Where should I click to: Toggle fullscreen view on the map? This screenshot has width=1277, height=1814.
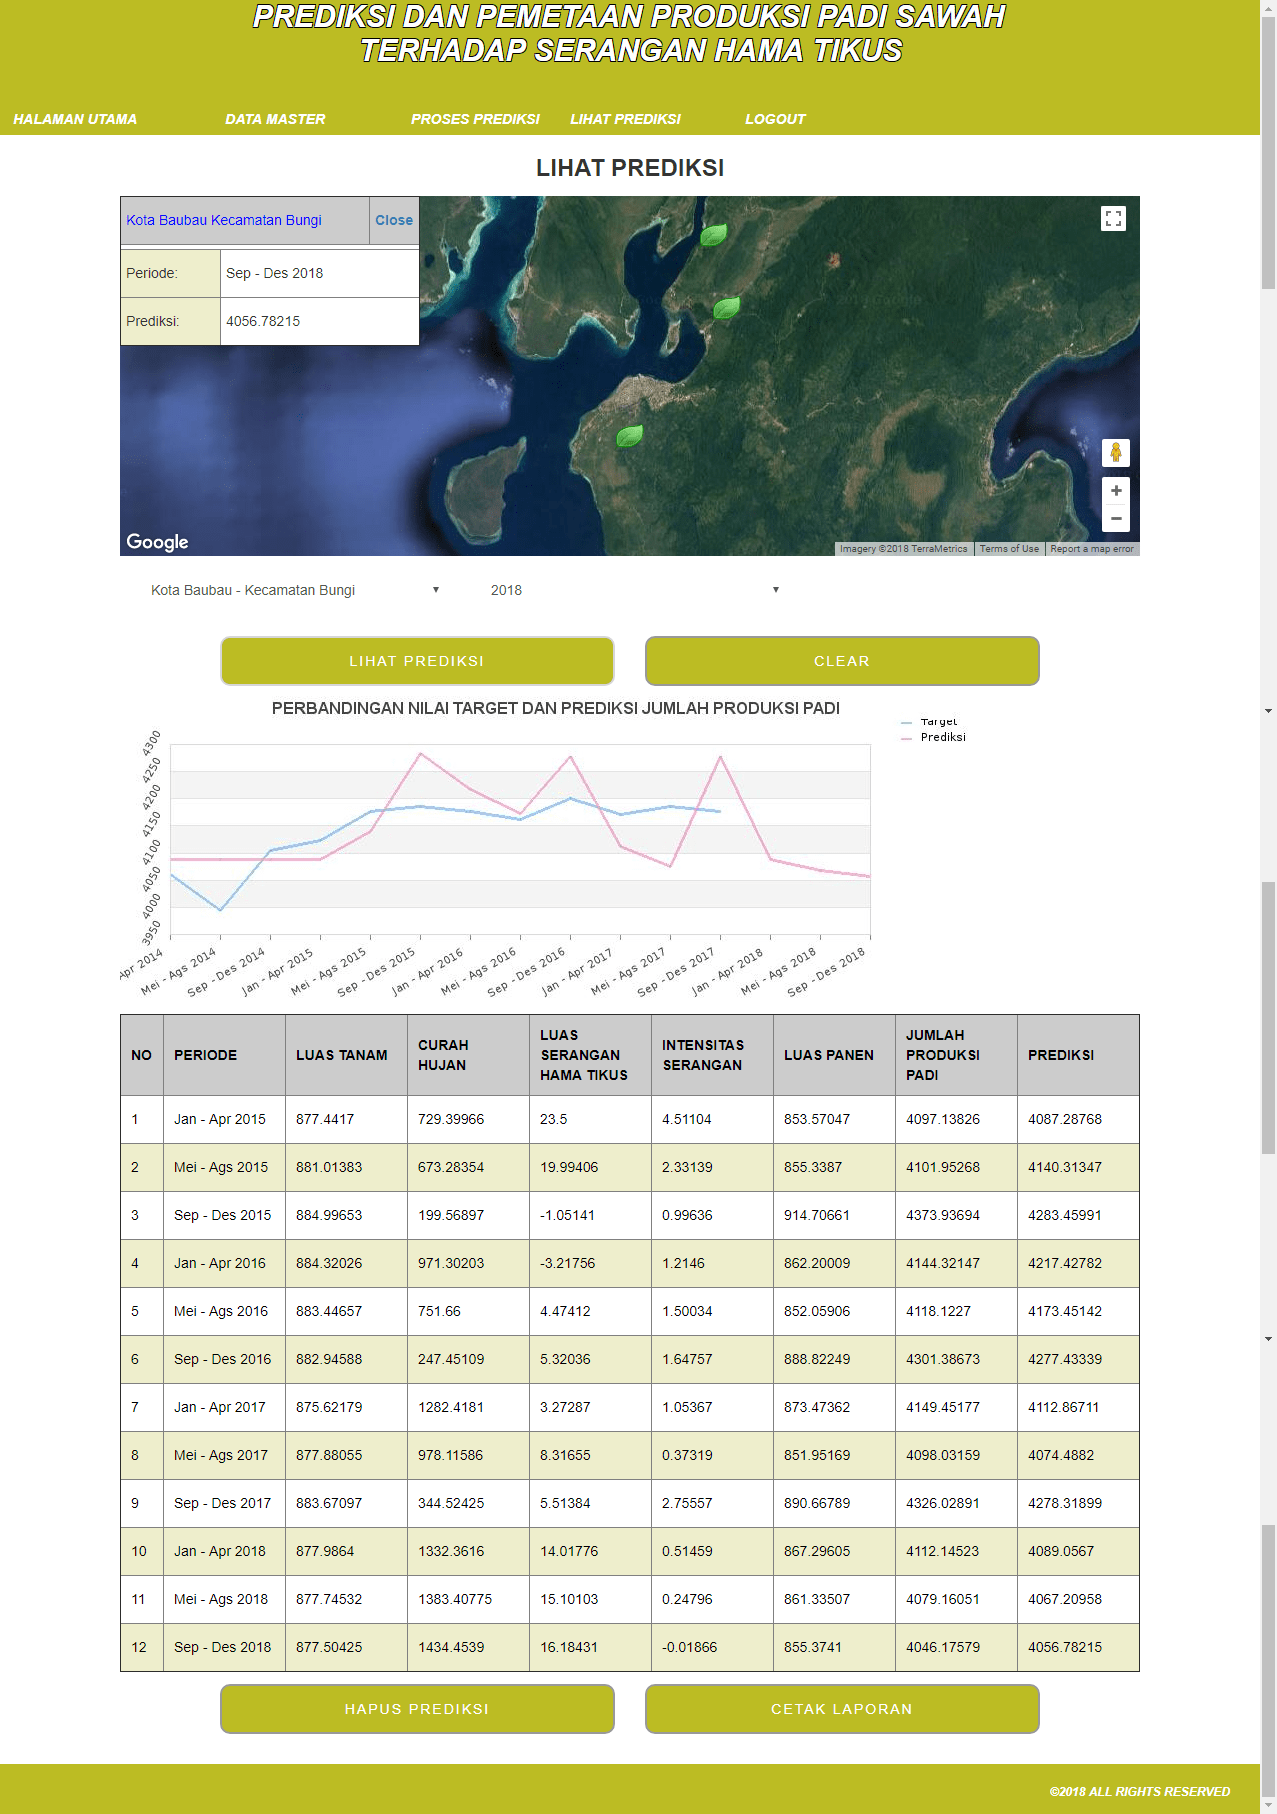(1113, 218)
